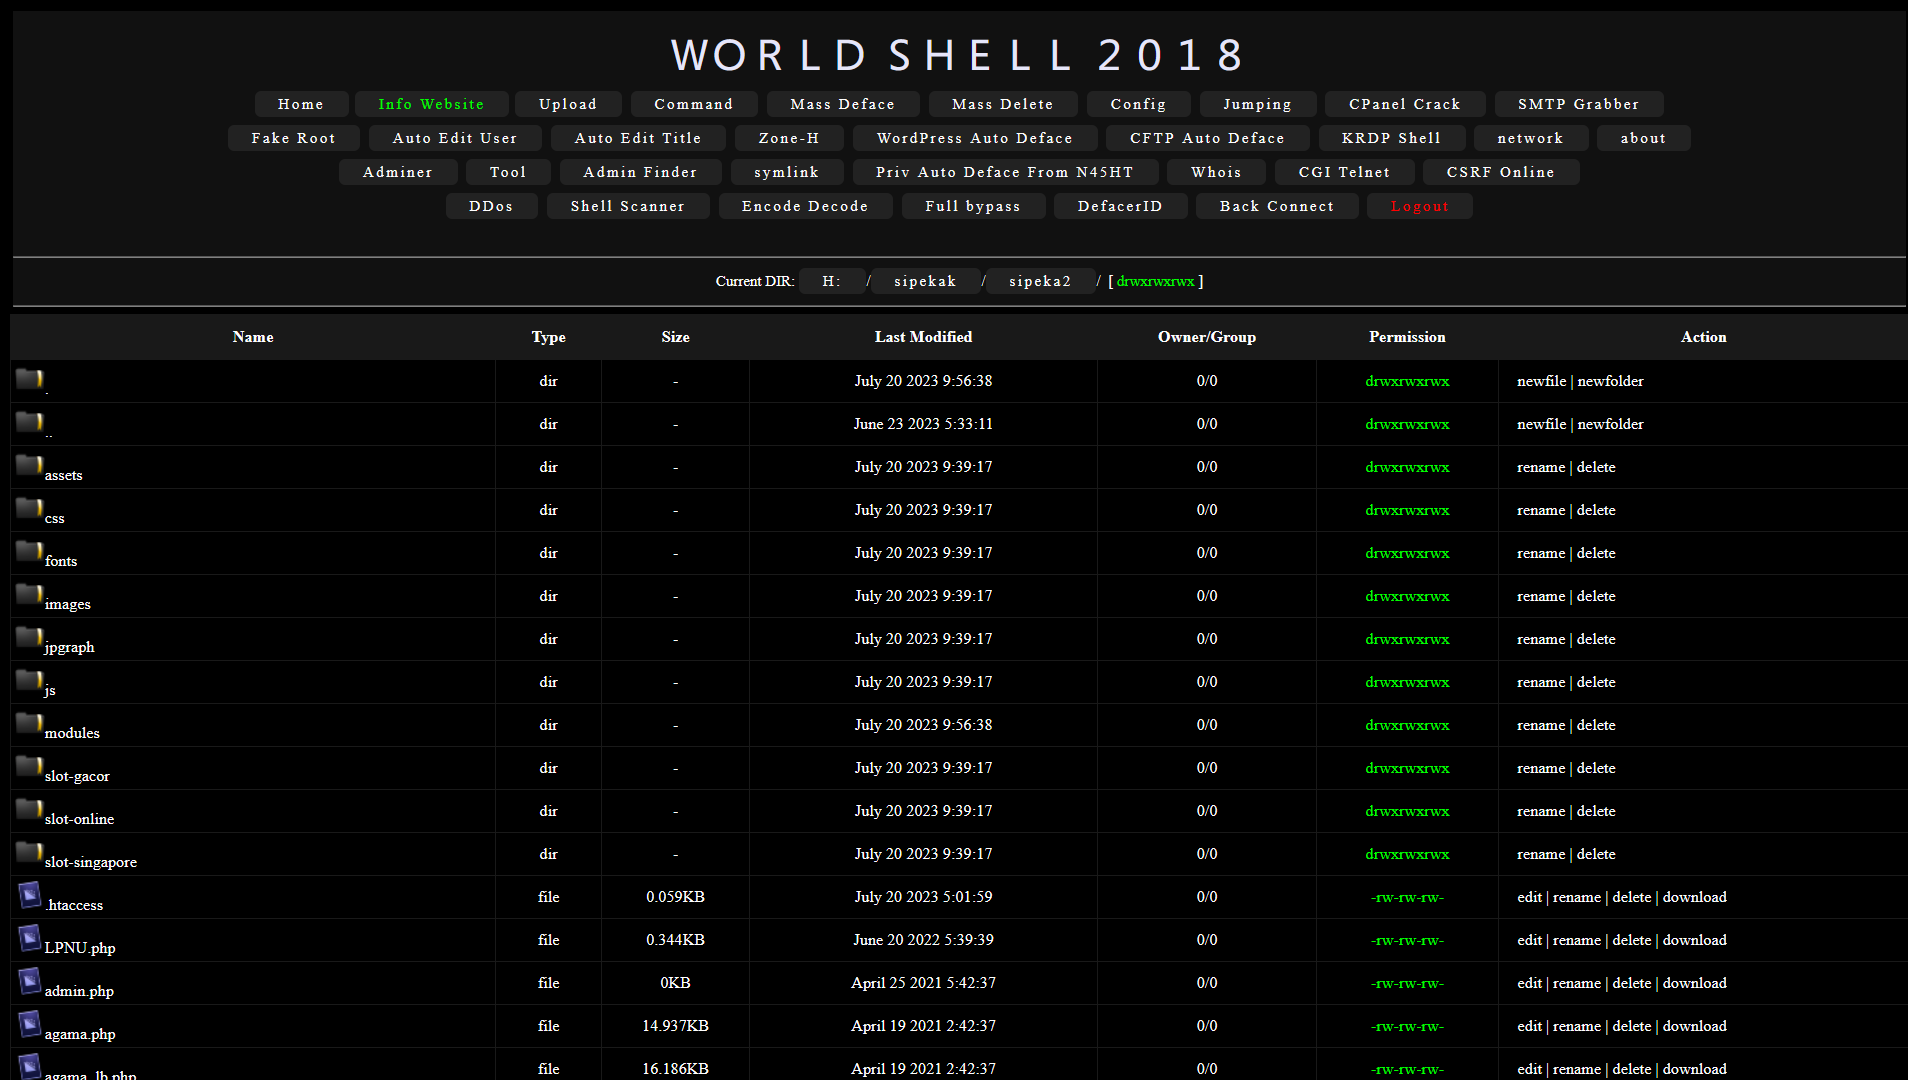The image size is (1908, 1080).
Task: Click the file icon for agama.php
Action: pos(30,1024)
